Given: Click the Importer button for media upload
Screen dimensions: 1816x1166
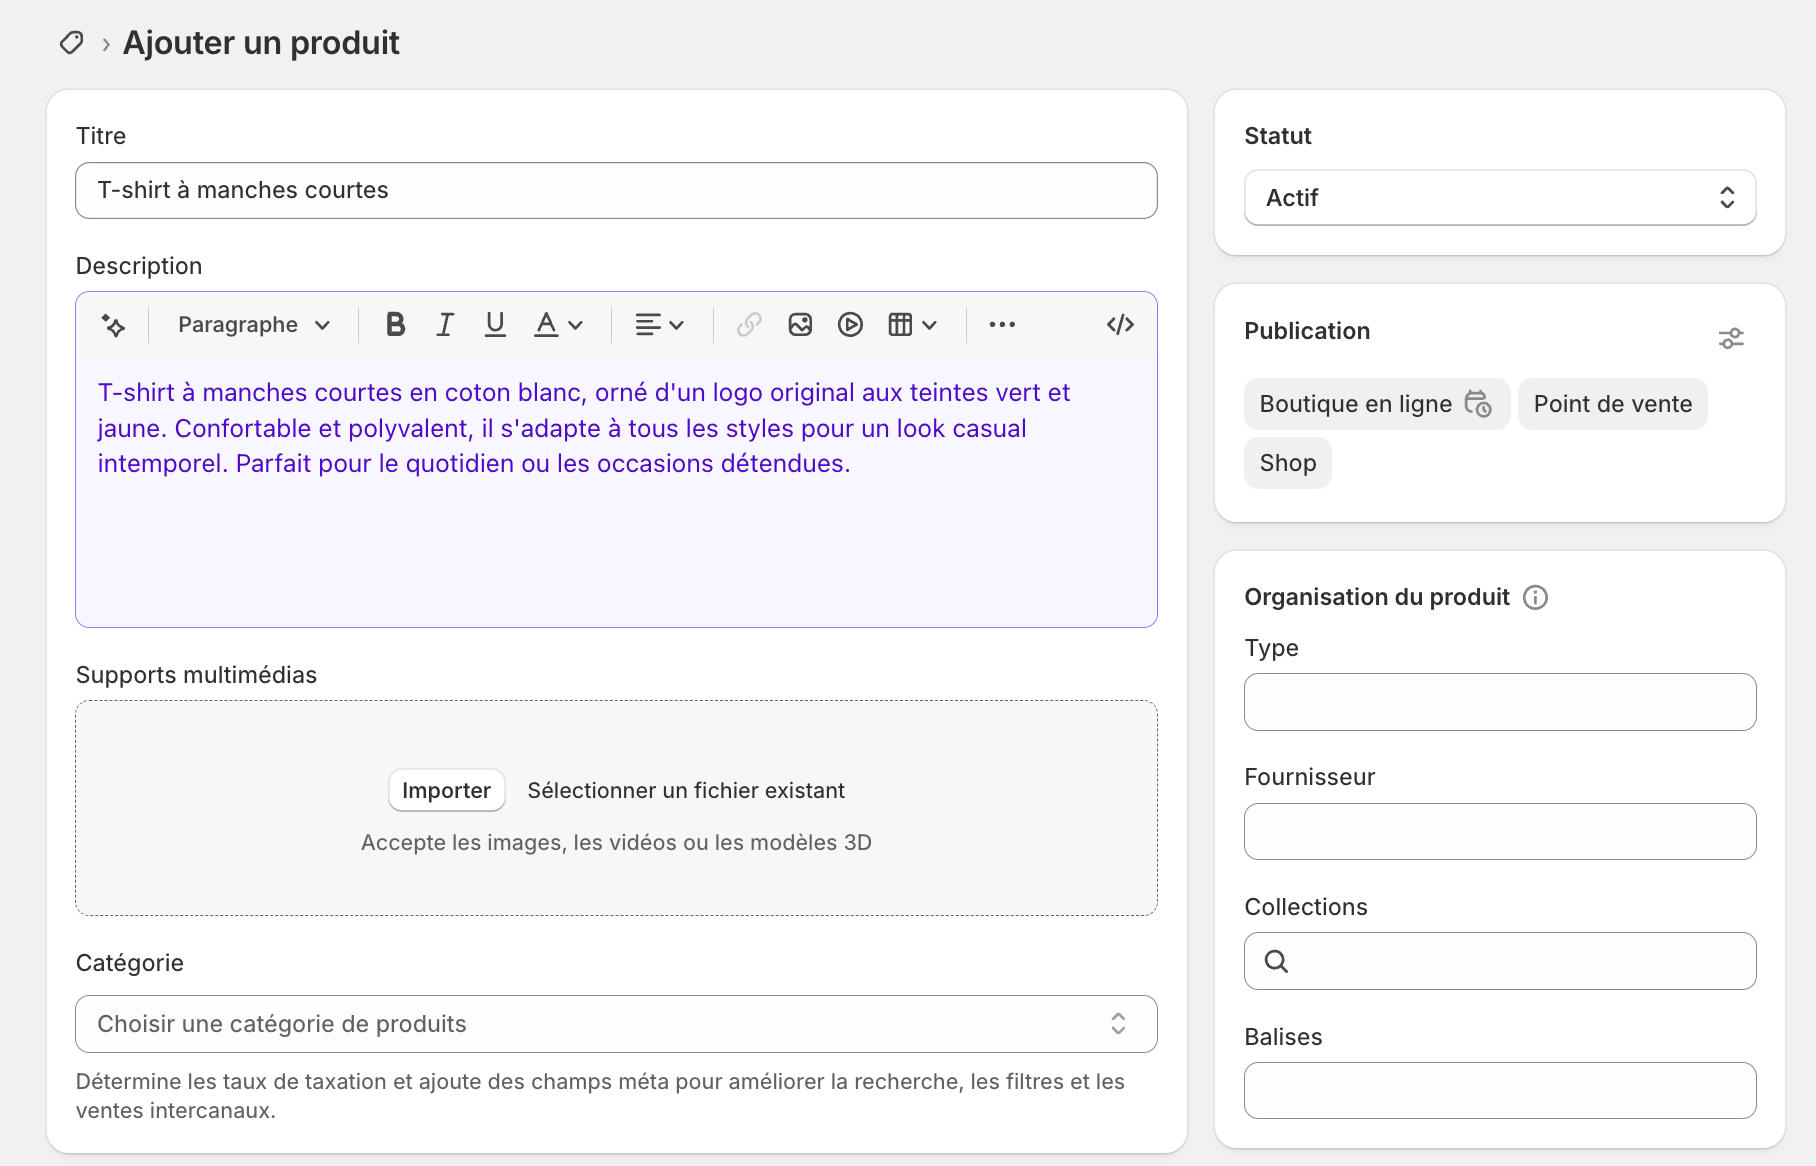Looking at the screenshot, I should (446, 789).
